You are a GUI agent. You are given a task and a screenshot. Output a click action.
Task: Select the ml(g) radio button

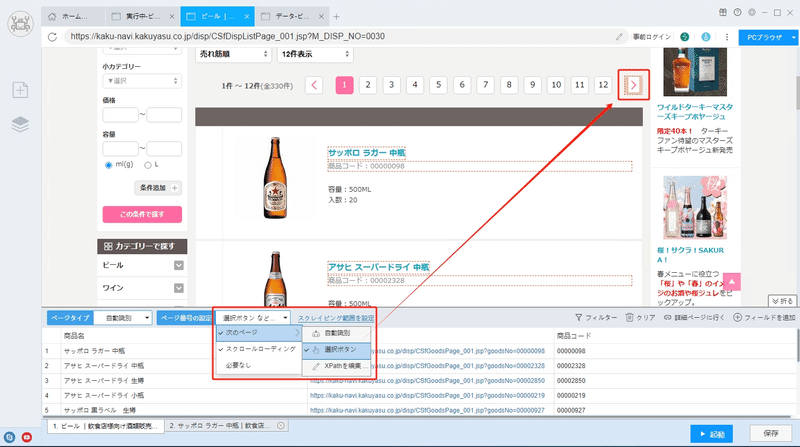[108, 165]
